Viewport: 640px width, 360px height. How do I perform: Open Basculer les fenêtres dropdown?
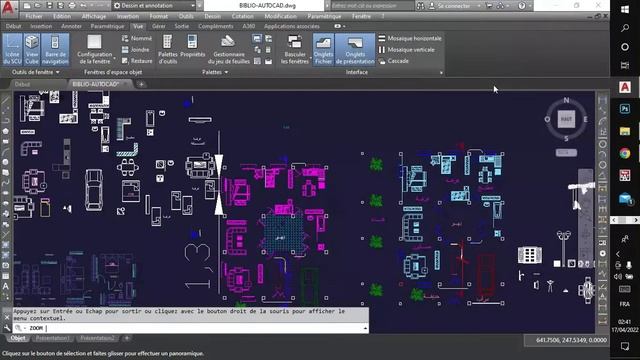[x=295, y=49]
